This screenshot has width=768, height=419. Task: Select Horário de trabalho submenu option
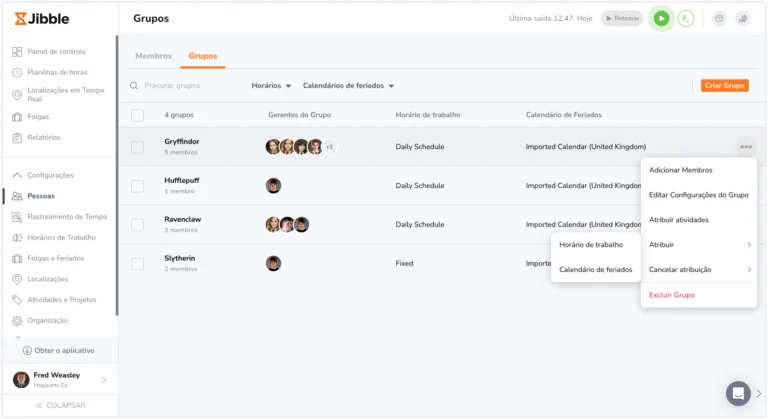click(x=596, y=245)
